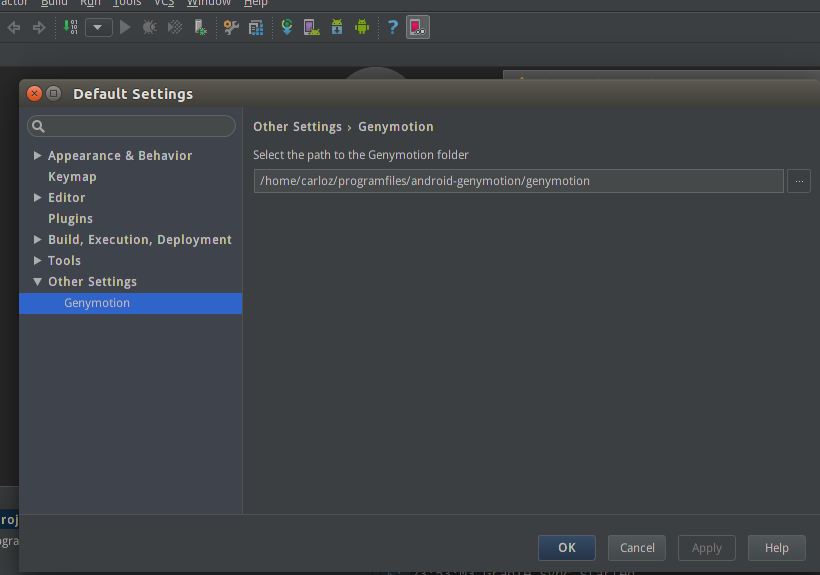Click Sync Project with Gradle Files icon
The height and width of the screenshot is (575, 820).
point(287,27)
